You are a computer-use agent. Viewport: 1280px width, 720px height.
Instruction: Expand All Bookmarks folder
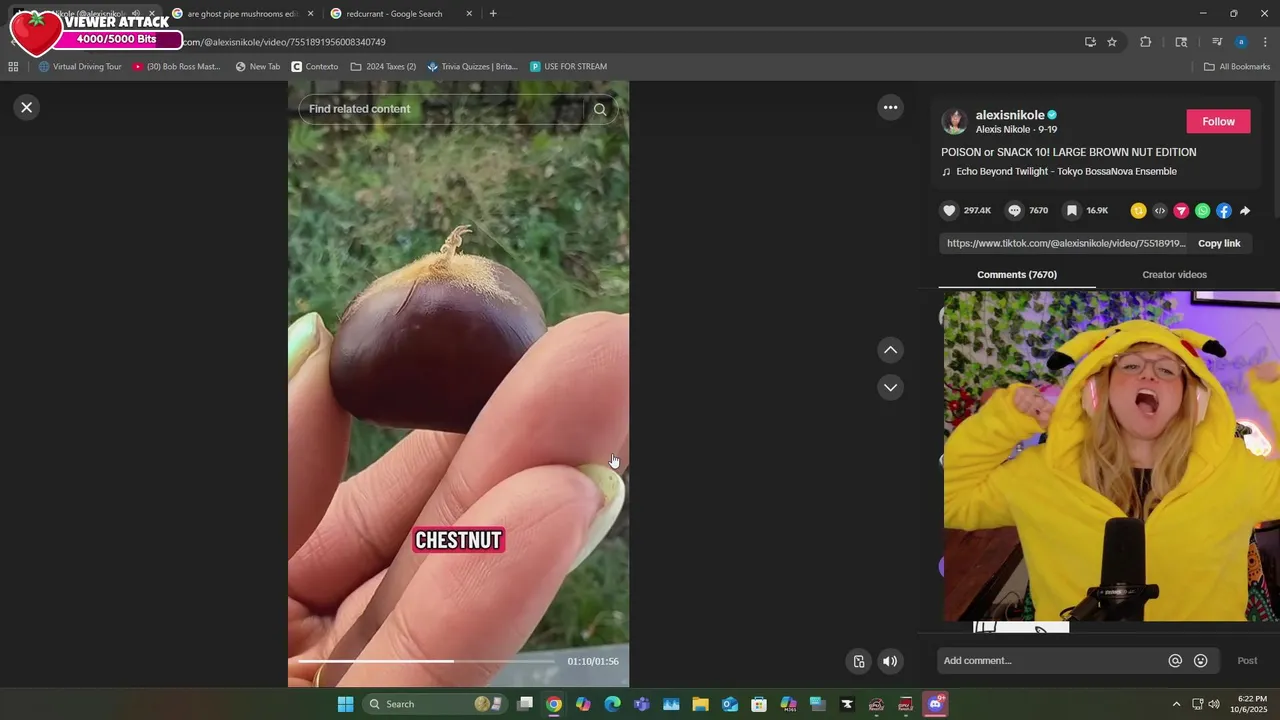(1237, 67)
